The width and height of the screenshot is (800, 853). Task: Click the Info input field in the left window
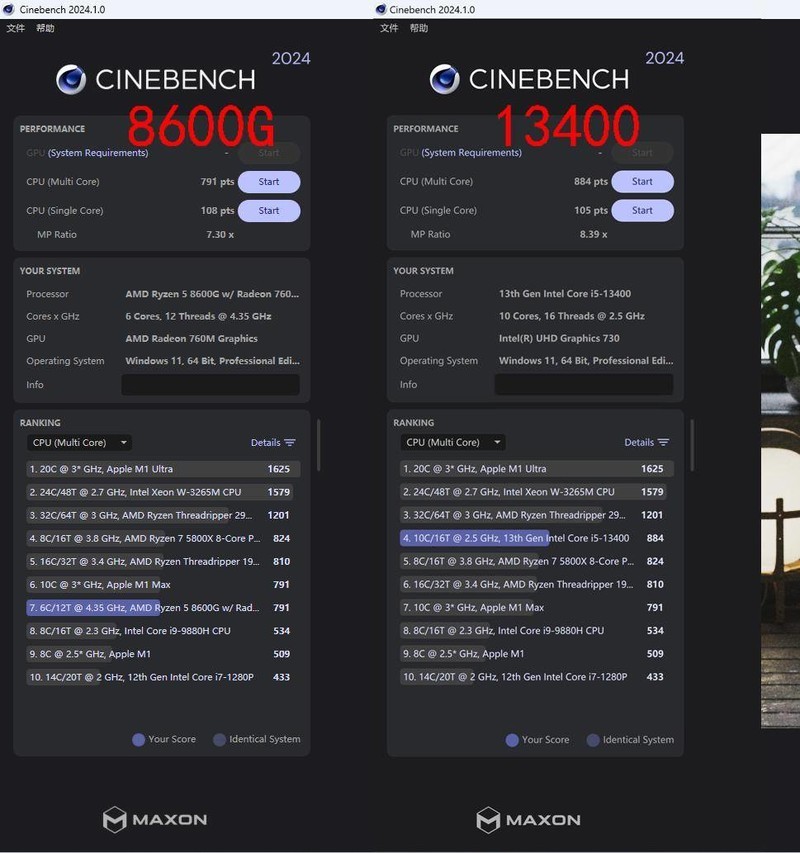point(210,385)
